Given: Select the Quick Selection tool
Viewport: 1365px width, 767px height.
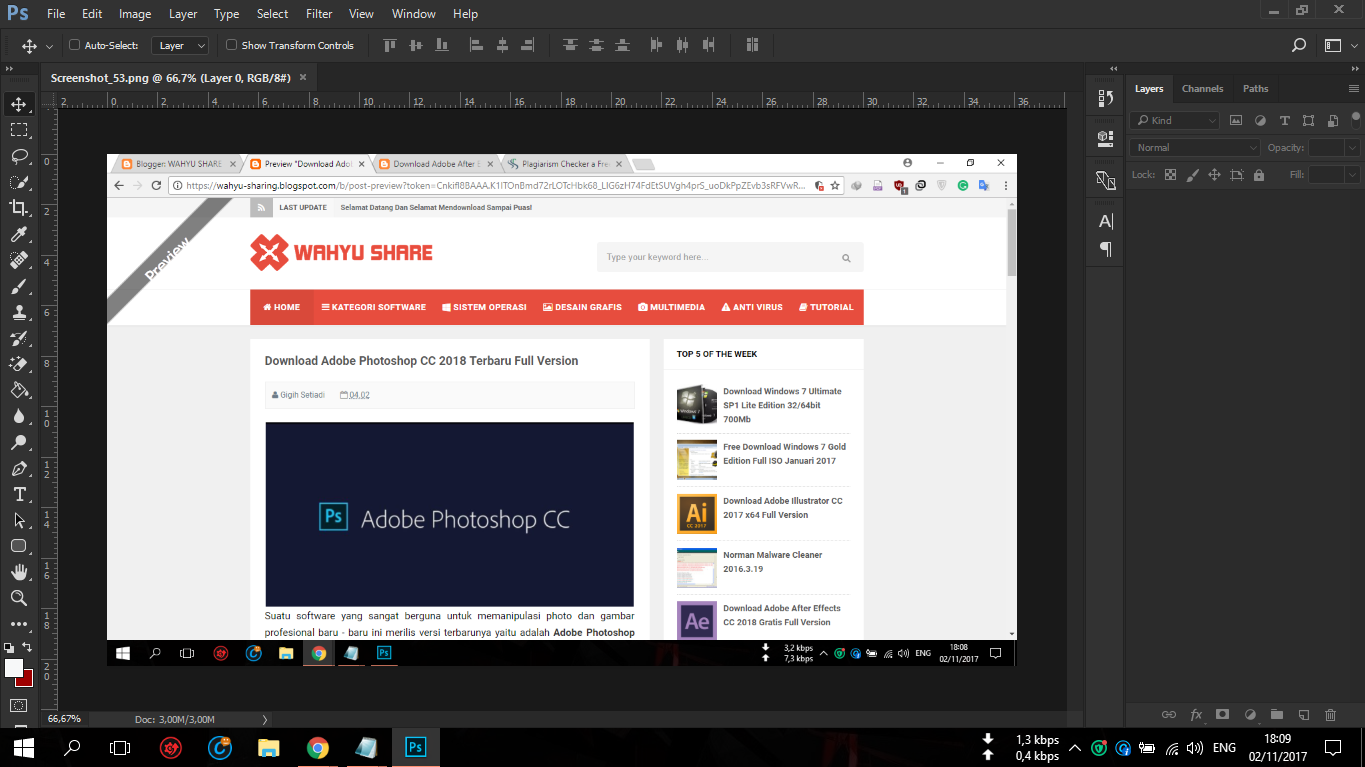Looking at the screenshot, I should pos(18,182).
